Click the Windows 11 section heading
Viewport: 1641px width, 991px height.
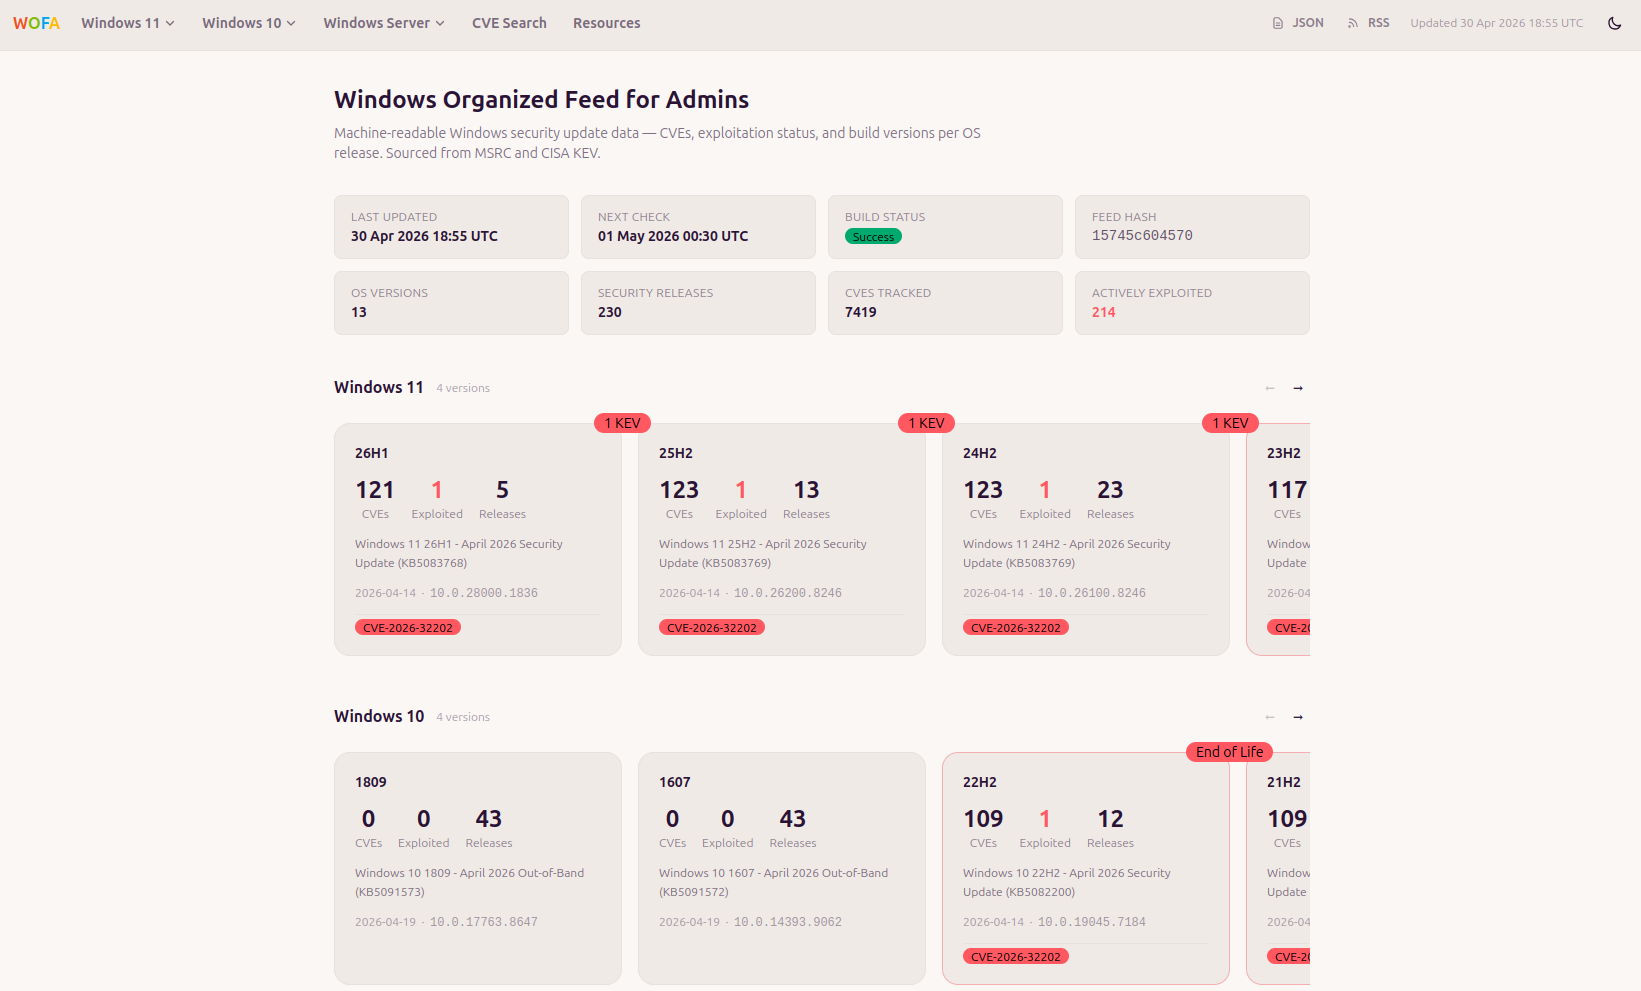point(379,387)
